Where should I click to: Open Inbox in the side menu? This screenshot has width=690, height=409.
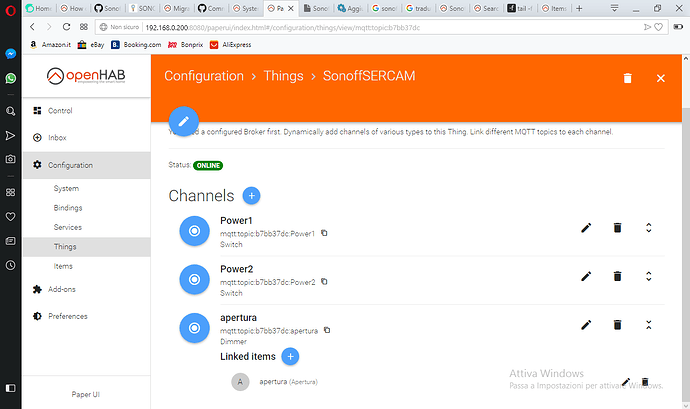86,137
